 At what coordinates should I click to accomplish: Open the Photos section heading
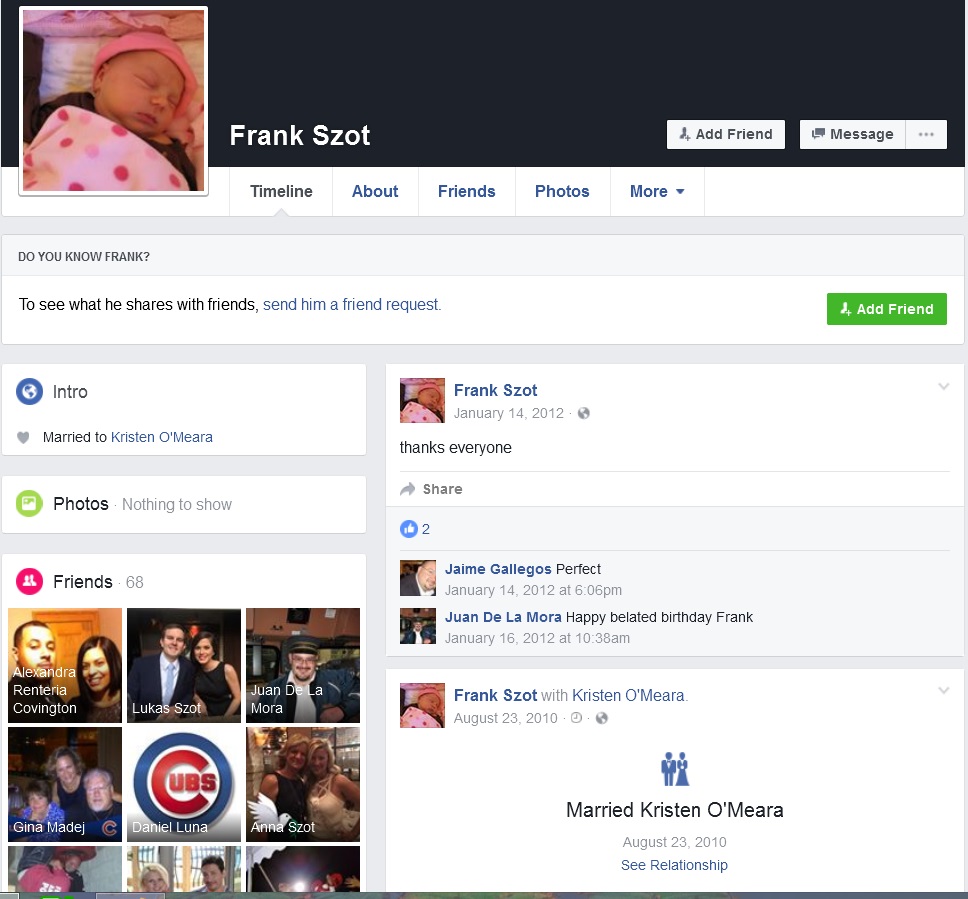(81, 504)
